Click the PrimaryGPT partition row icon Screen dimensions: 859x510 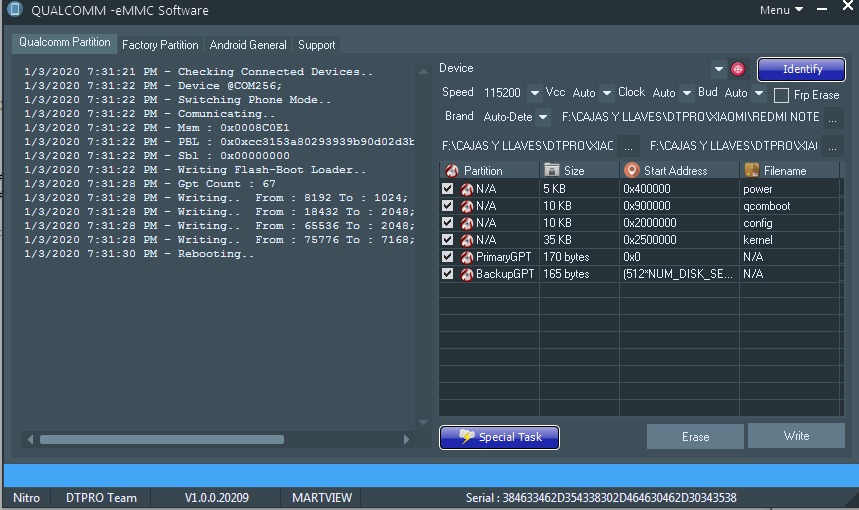[x=467, y=257]
